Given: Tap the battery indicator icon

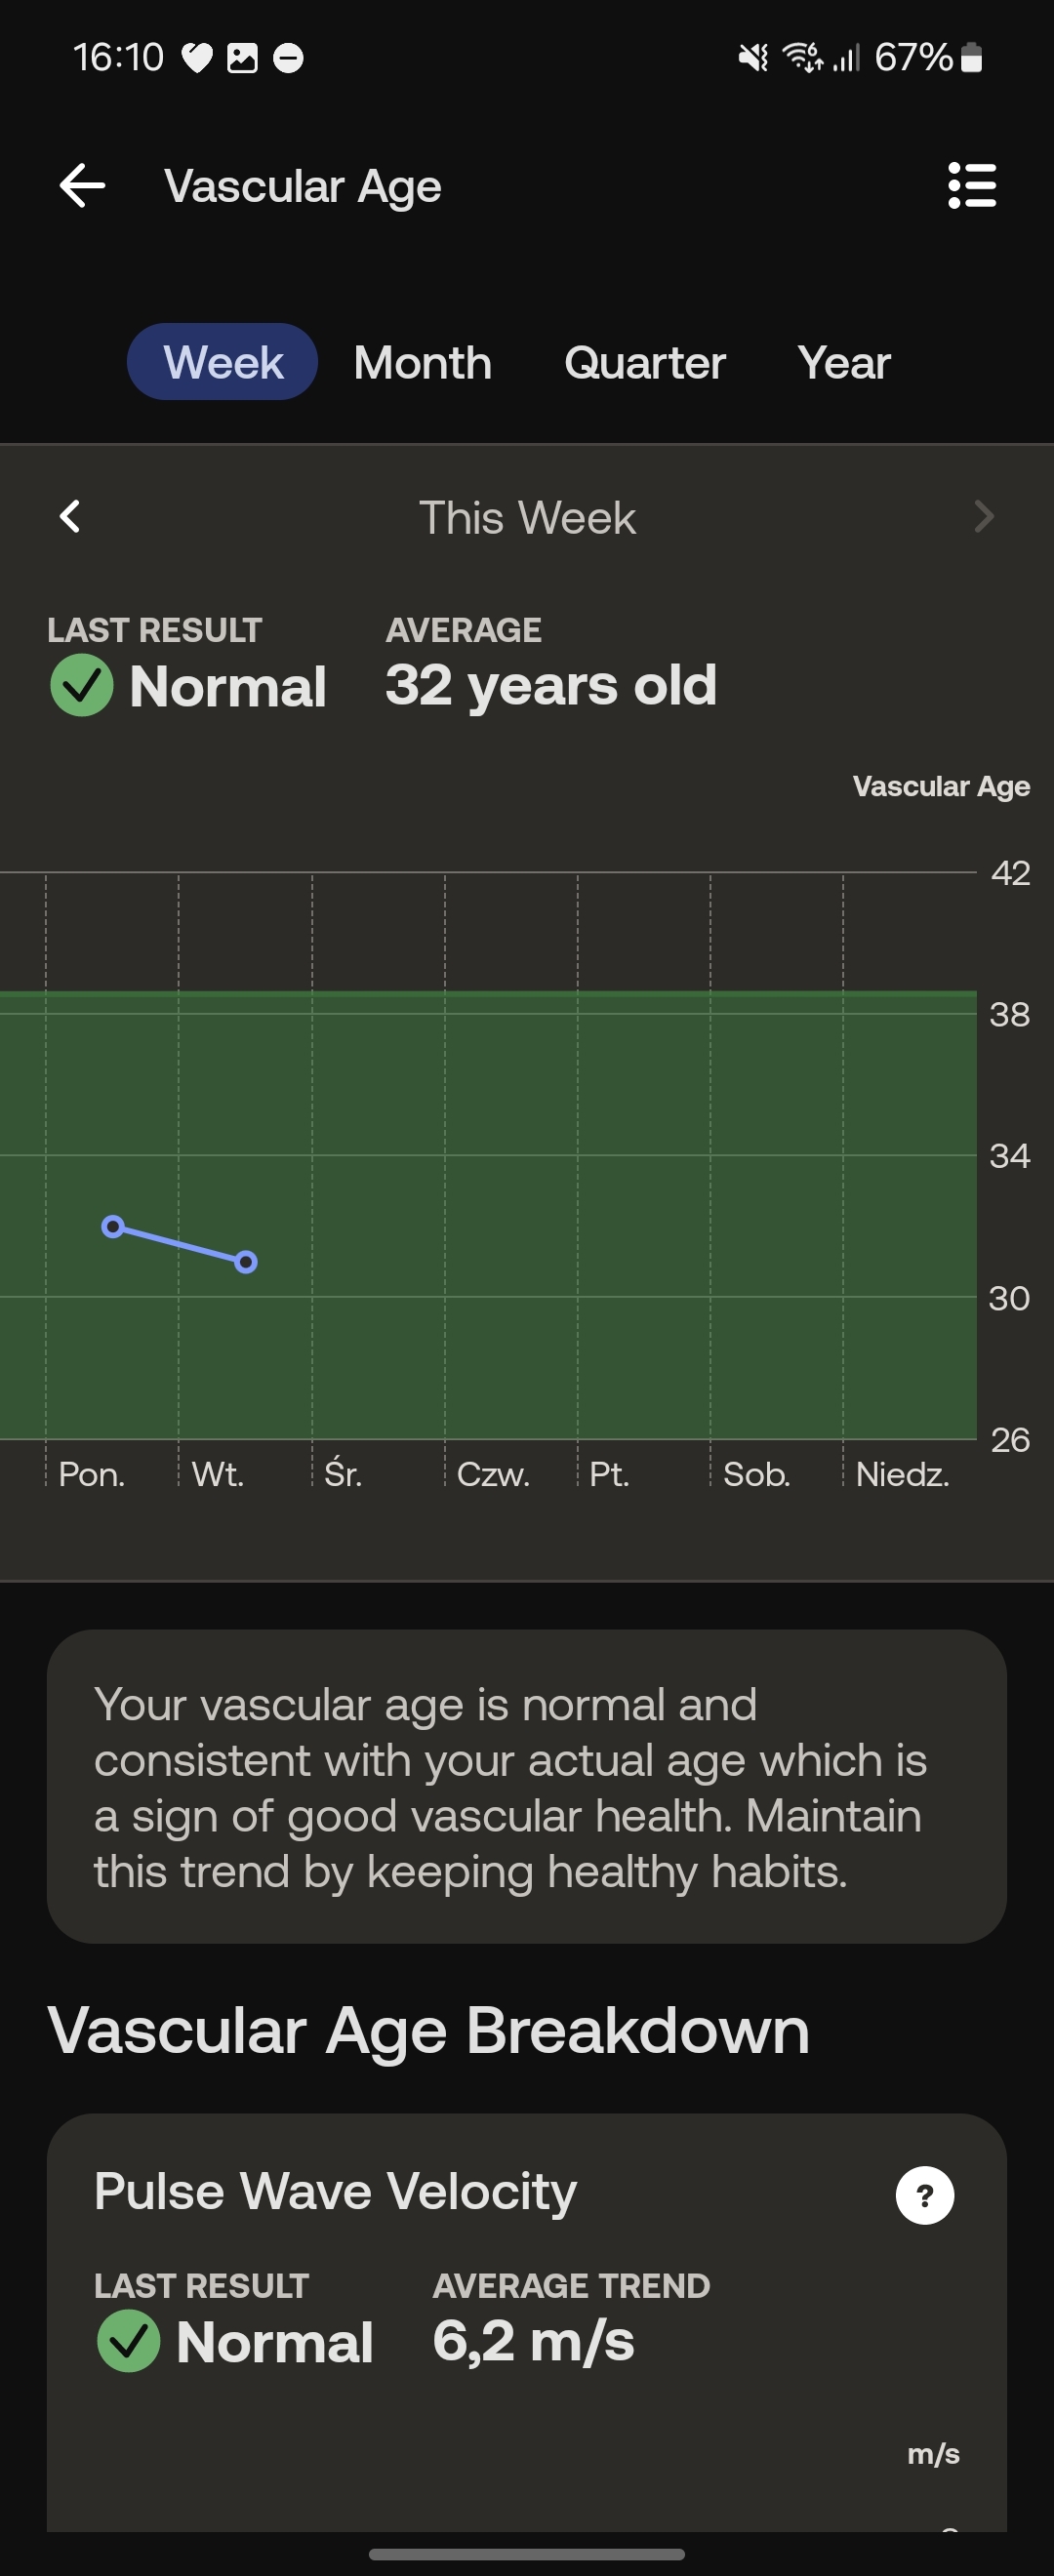Looking at the screenshot, I should click(x=971, y=57).
